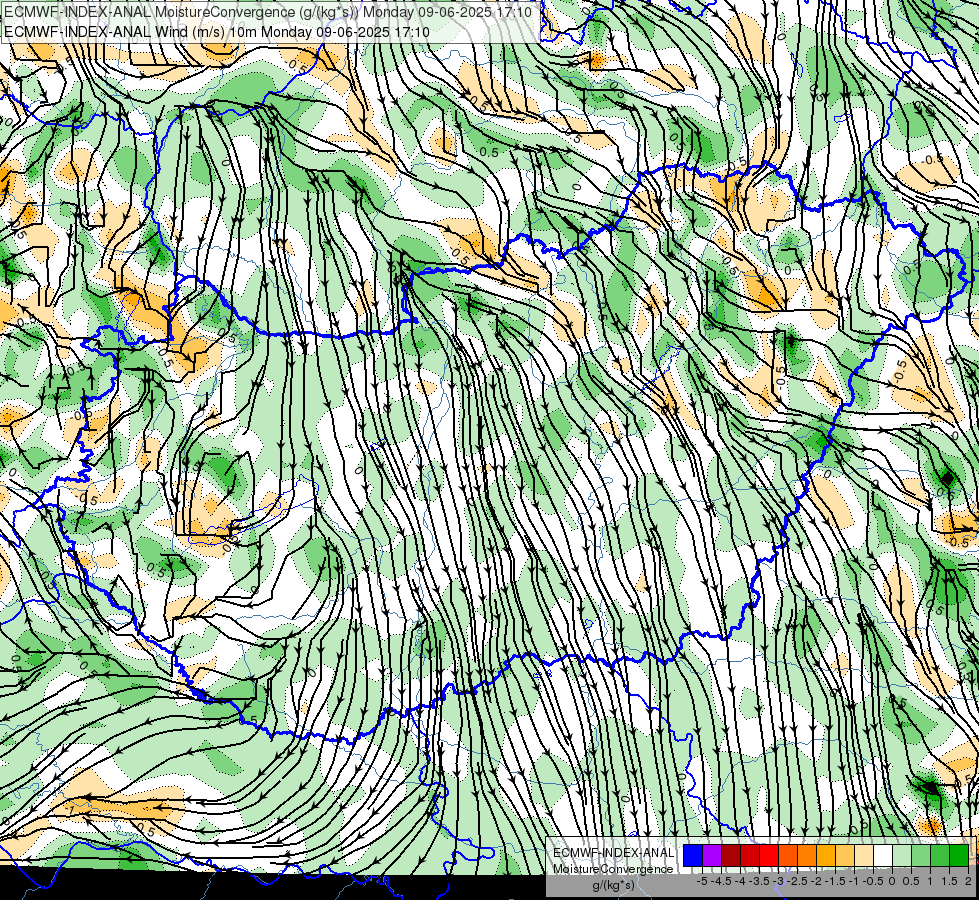The width and height of the screenshot is (979, 900).
Task: Click the title line 'ECMWF-INDEX-ANAL Wind (m/s) 10m'
Action: tap(129, 31)
